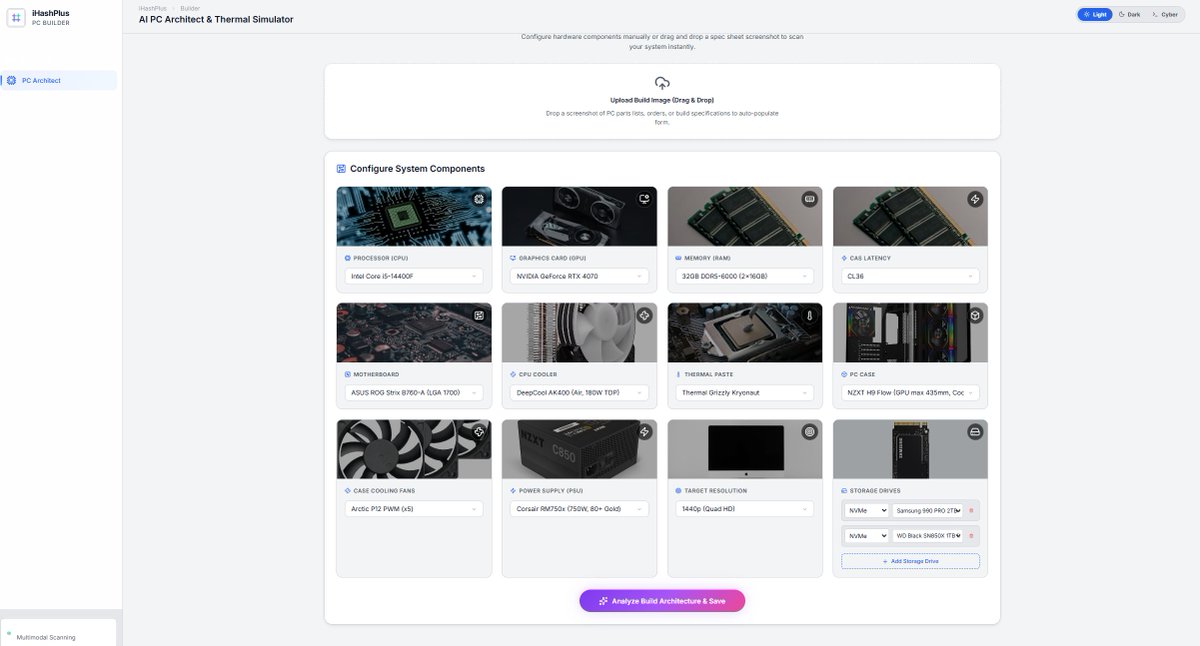Switch to Dark theme
Image resolution: width=1200 pixels, height=646 pixels.
coord(1129,15)
